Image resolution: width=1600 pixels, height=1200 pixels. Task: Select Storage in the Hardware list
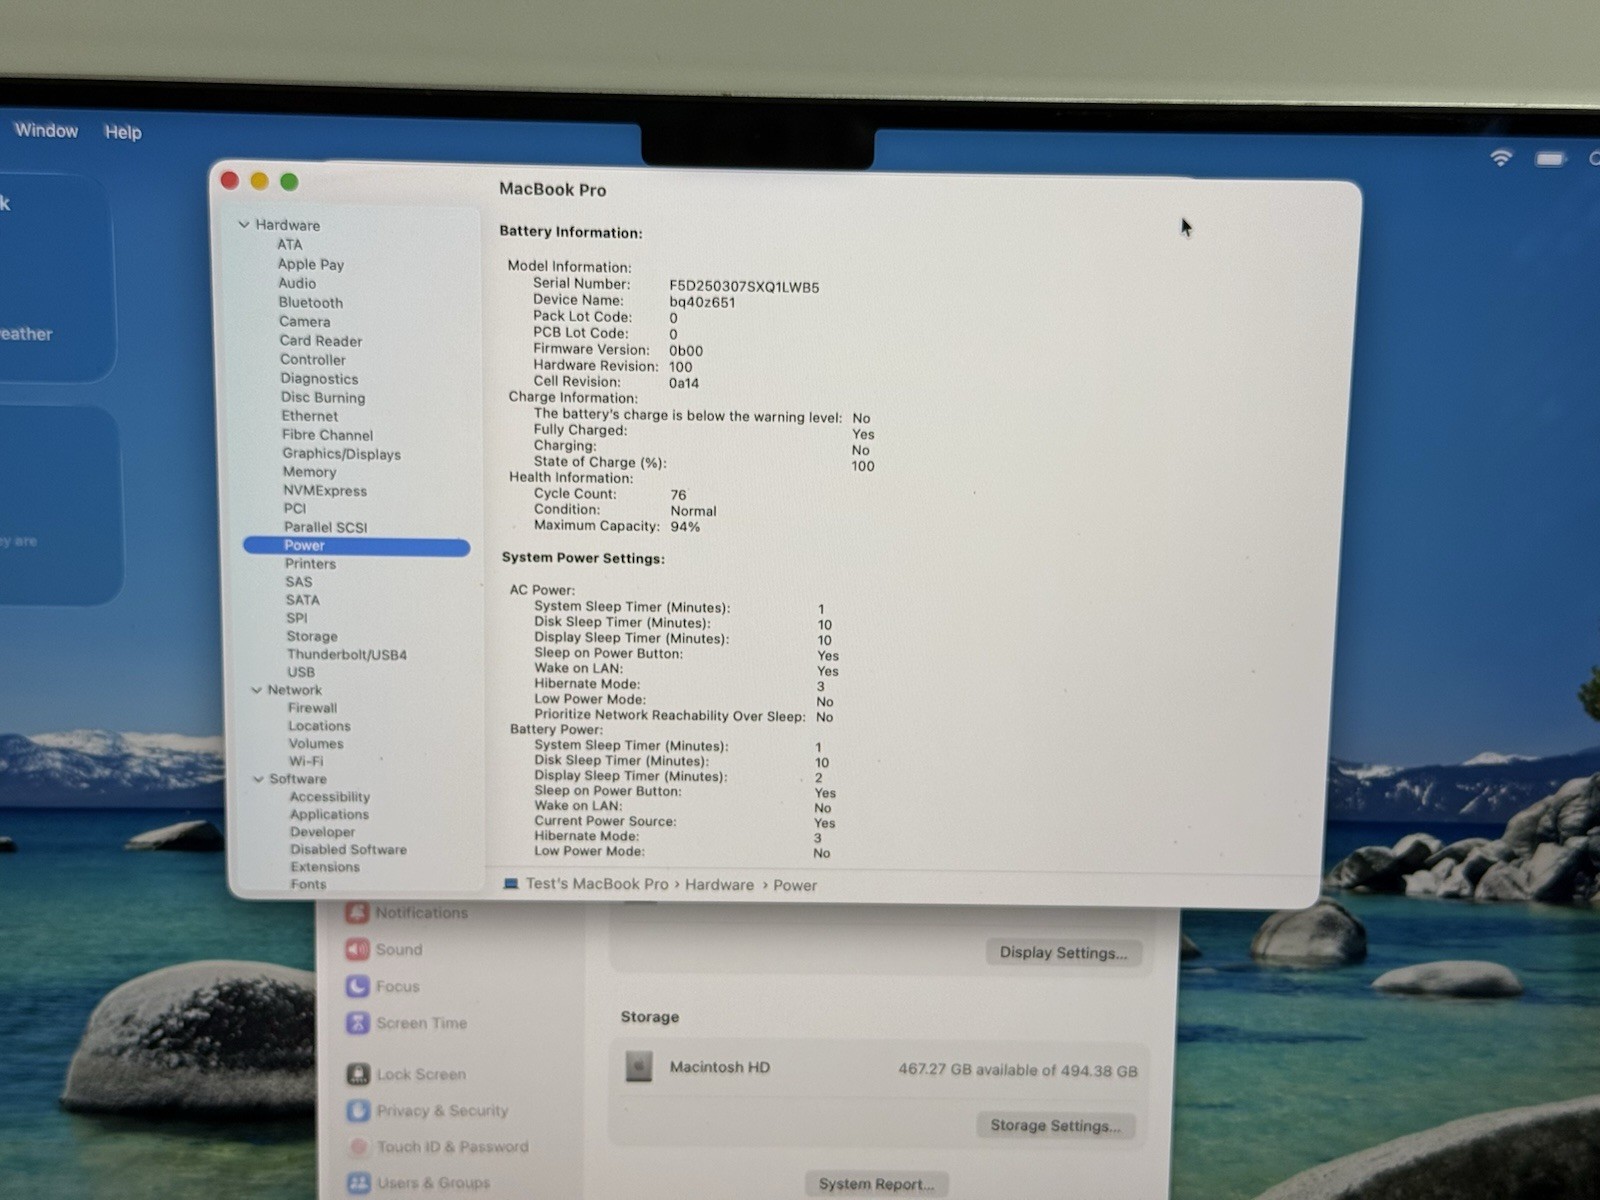[312, 636]
